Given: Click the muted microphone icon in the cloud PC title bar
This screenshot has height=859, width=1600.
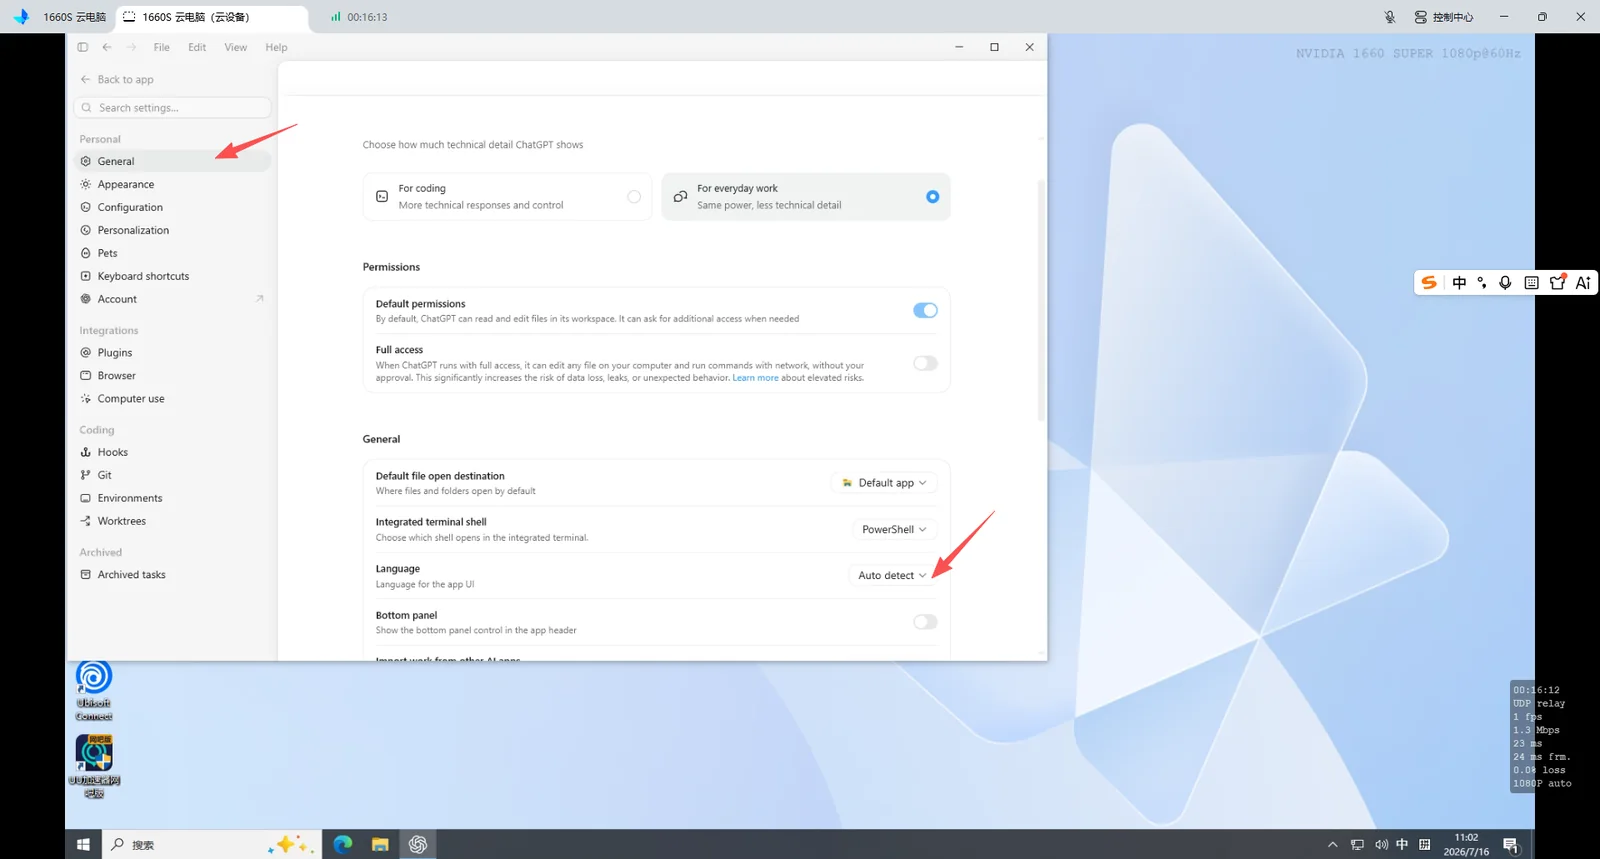Looking at the screenshot, I should pyautogui.click(x=1390, y=17).
